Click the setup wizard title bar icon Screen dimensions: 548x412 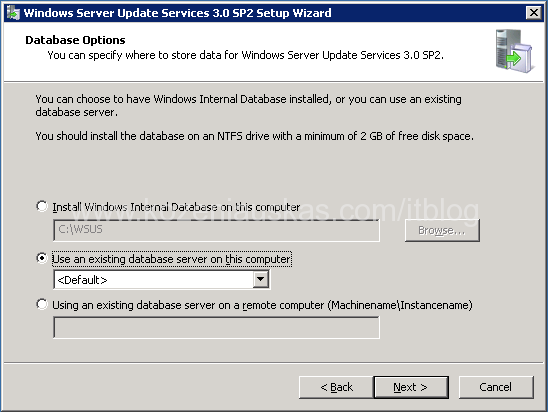13,13
